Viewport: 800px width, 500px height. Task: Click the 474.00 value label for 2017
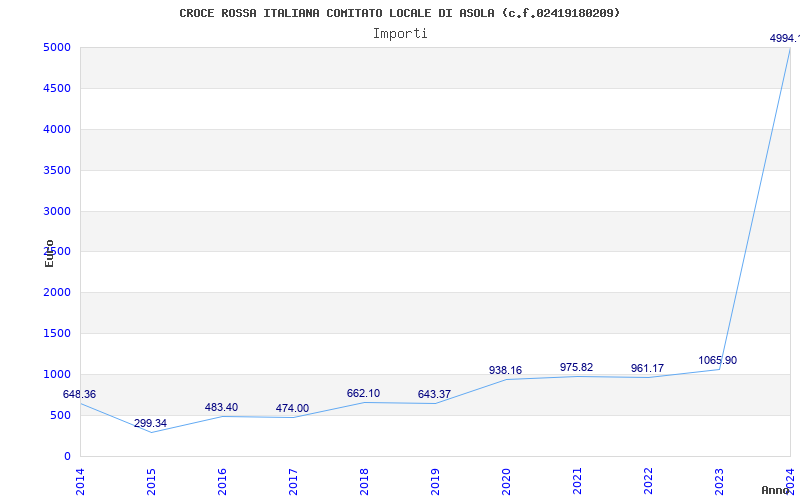[x=292, y=409]
